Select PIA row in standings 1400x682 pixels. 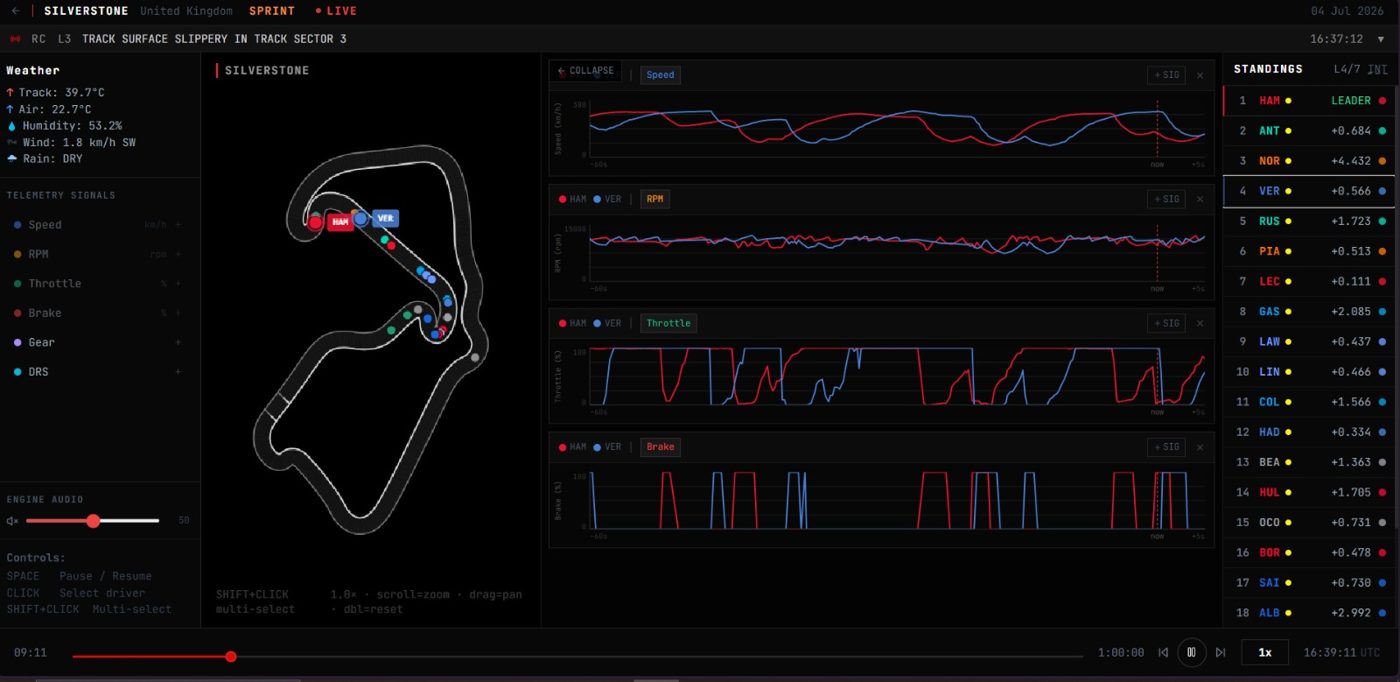[1311, 251]
